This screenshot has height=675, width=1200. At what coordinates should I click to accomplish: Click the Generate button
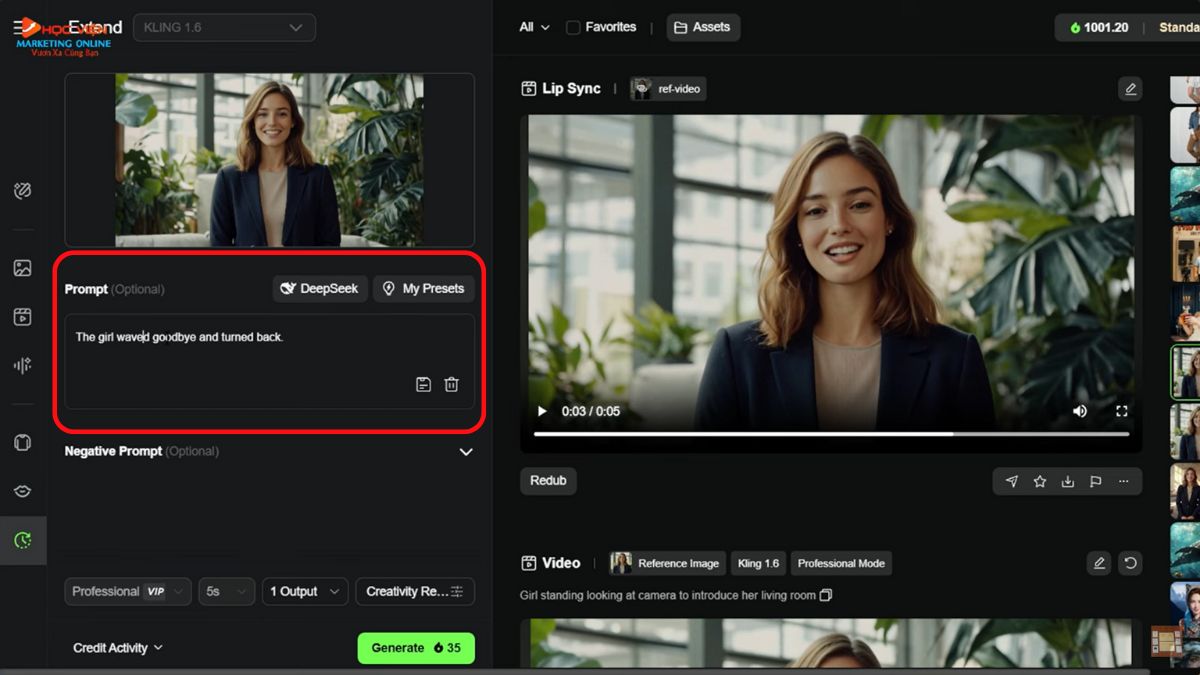(x=416, y=648)
